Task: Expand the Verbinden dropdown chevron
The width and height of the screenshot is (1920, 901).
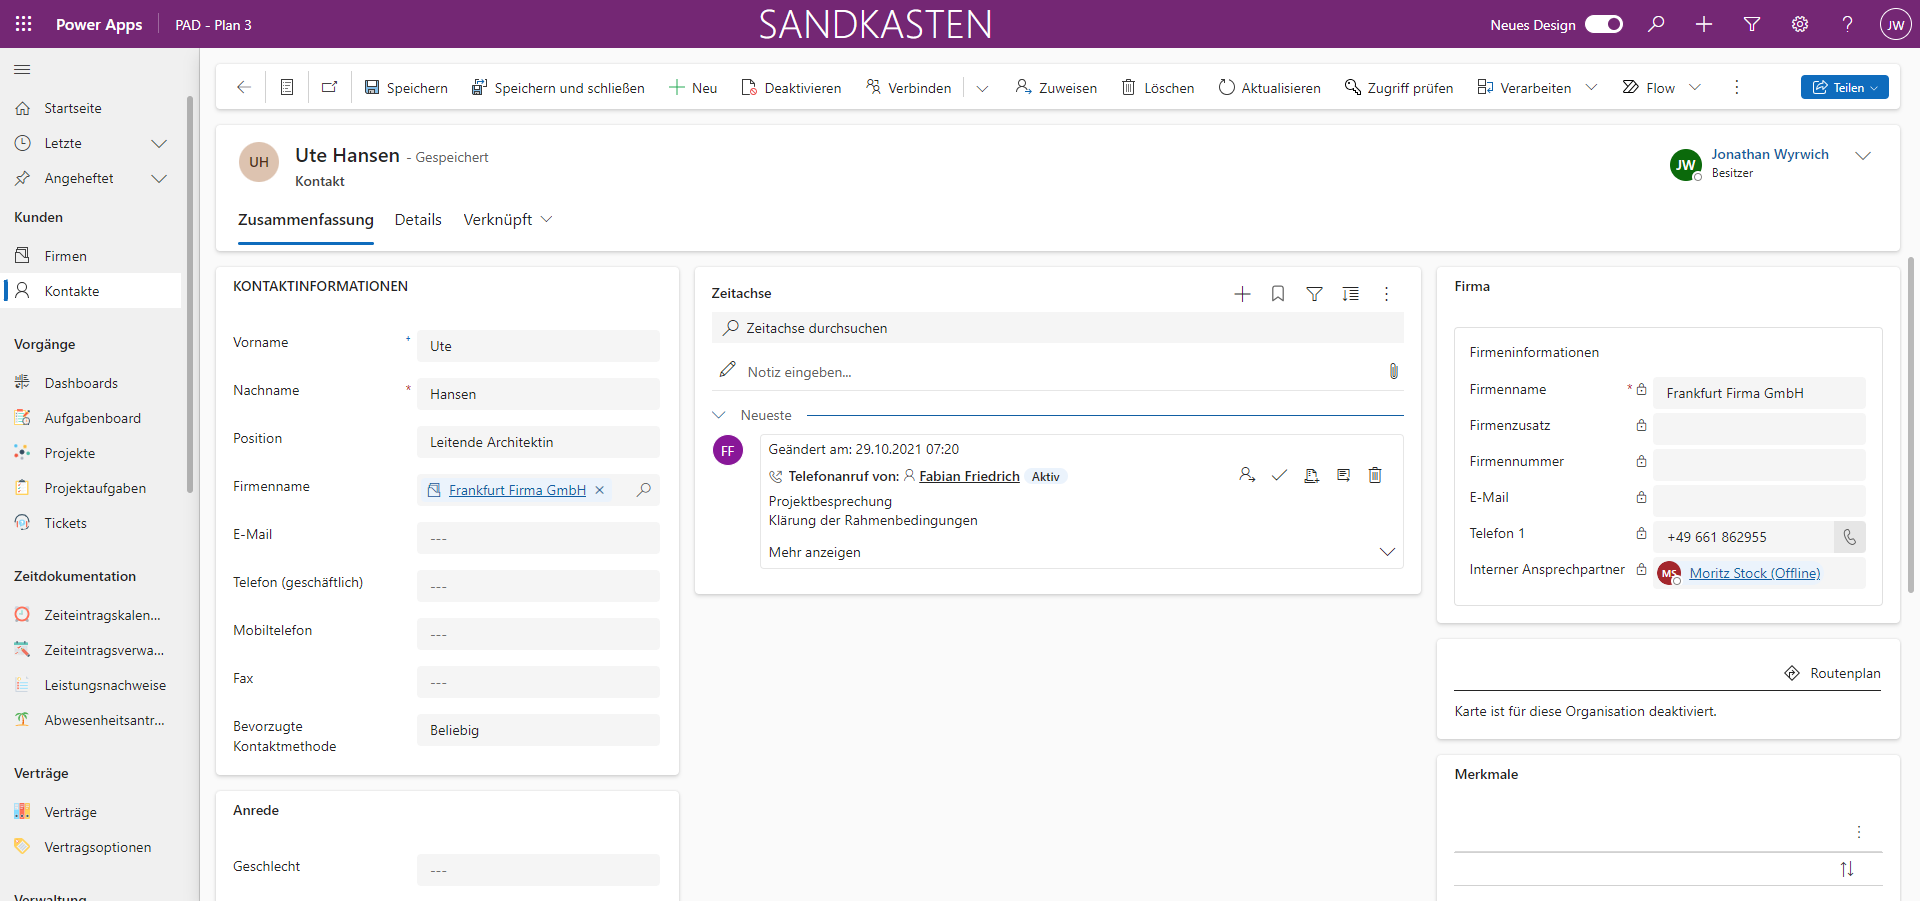Action: click(982, 88)
